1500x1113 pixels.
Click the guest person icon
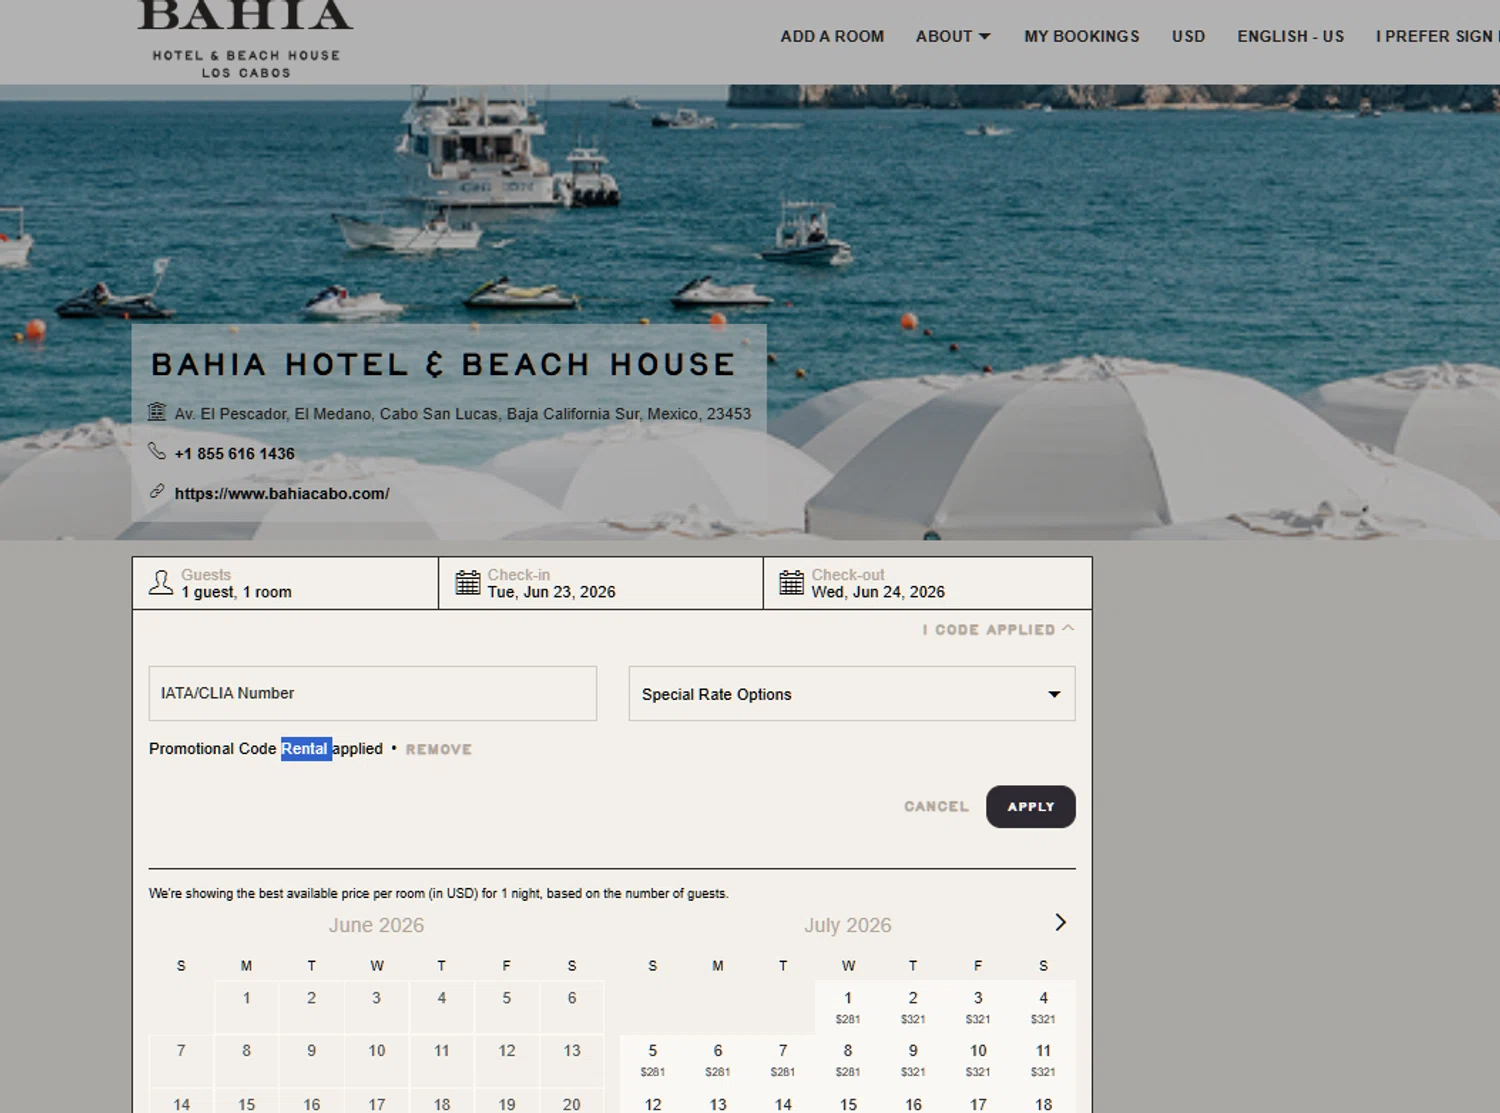(161, 583)
